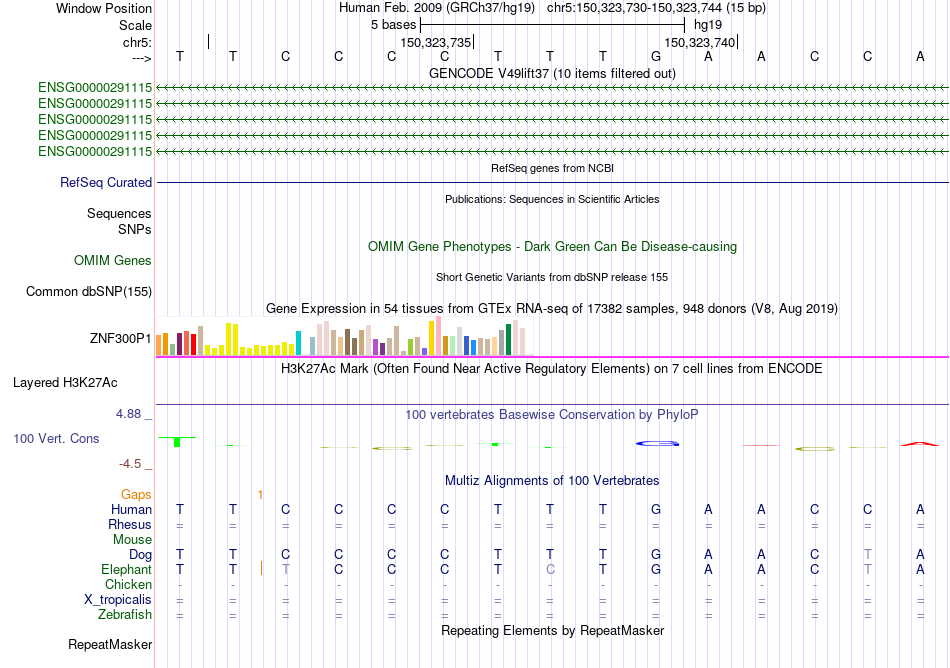The width and height of the screenshot is (950, 668).
Task: Click the Window Position track label
Action: (x=104, y=8)
